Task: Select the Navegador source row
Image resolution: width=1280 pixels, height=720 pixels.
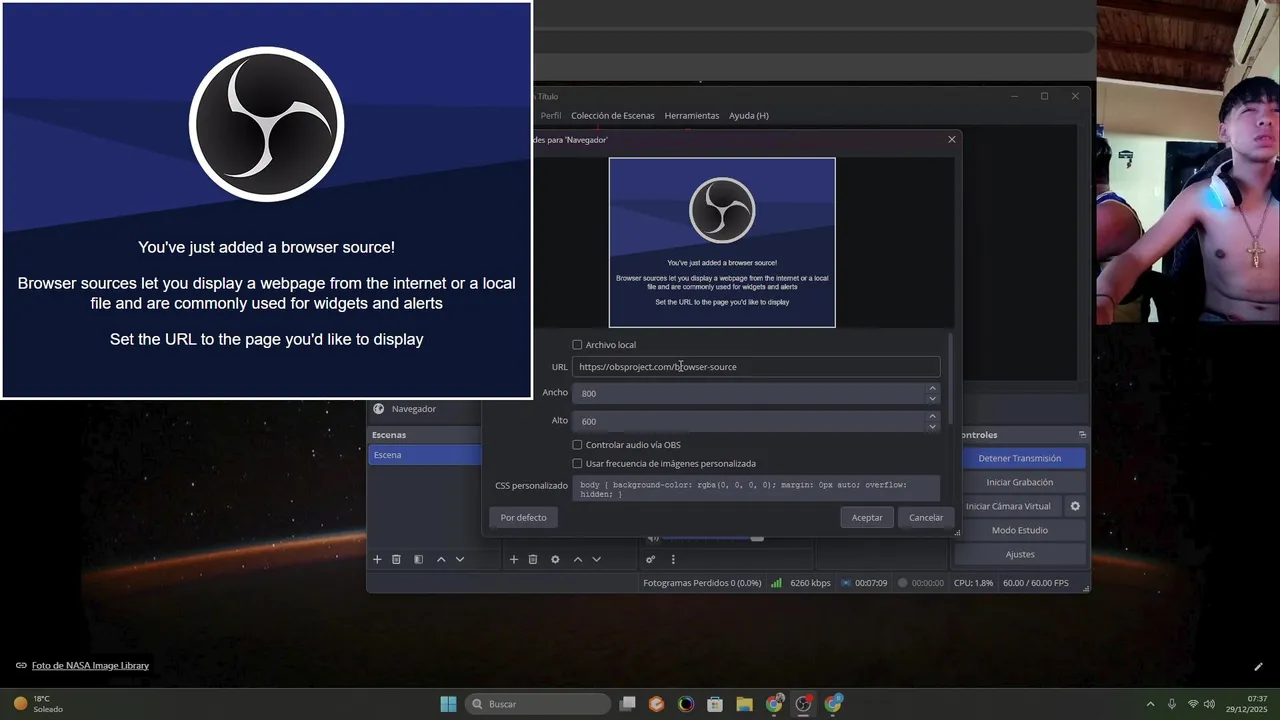Action: (425, 409)
